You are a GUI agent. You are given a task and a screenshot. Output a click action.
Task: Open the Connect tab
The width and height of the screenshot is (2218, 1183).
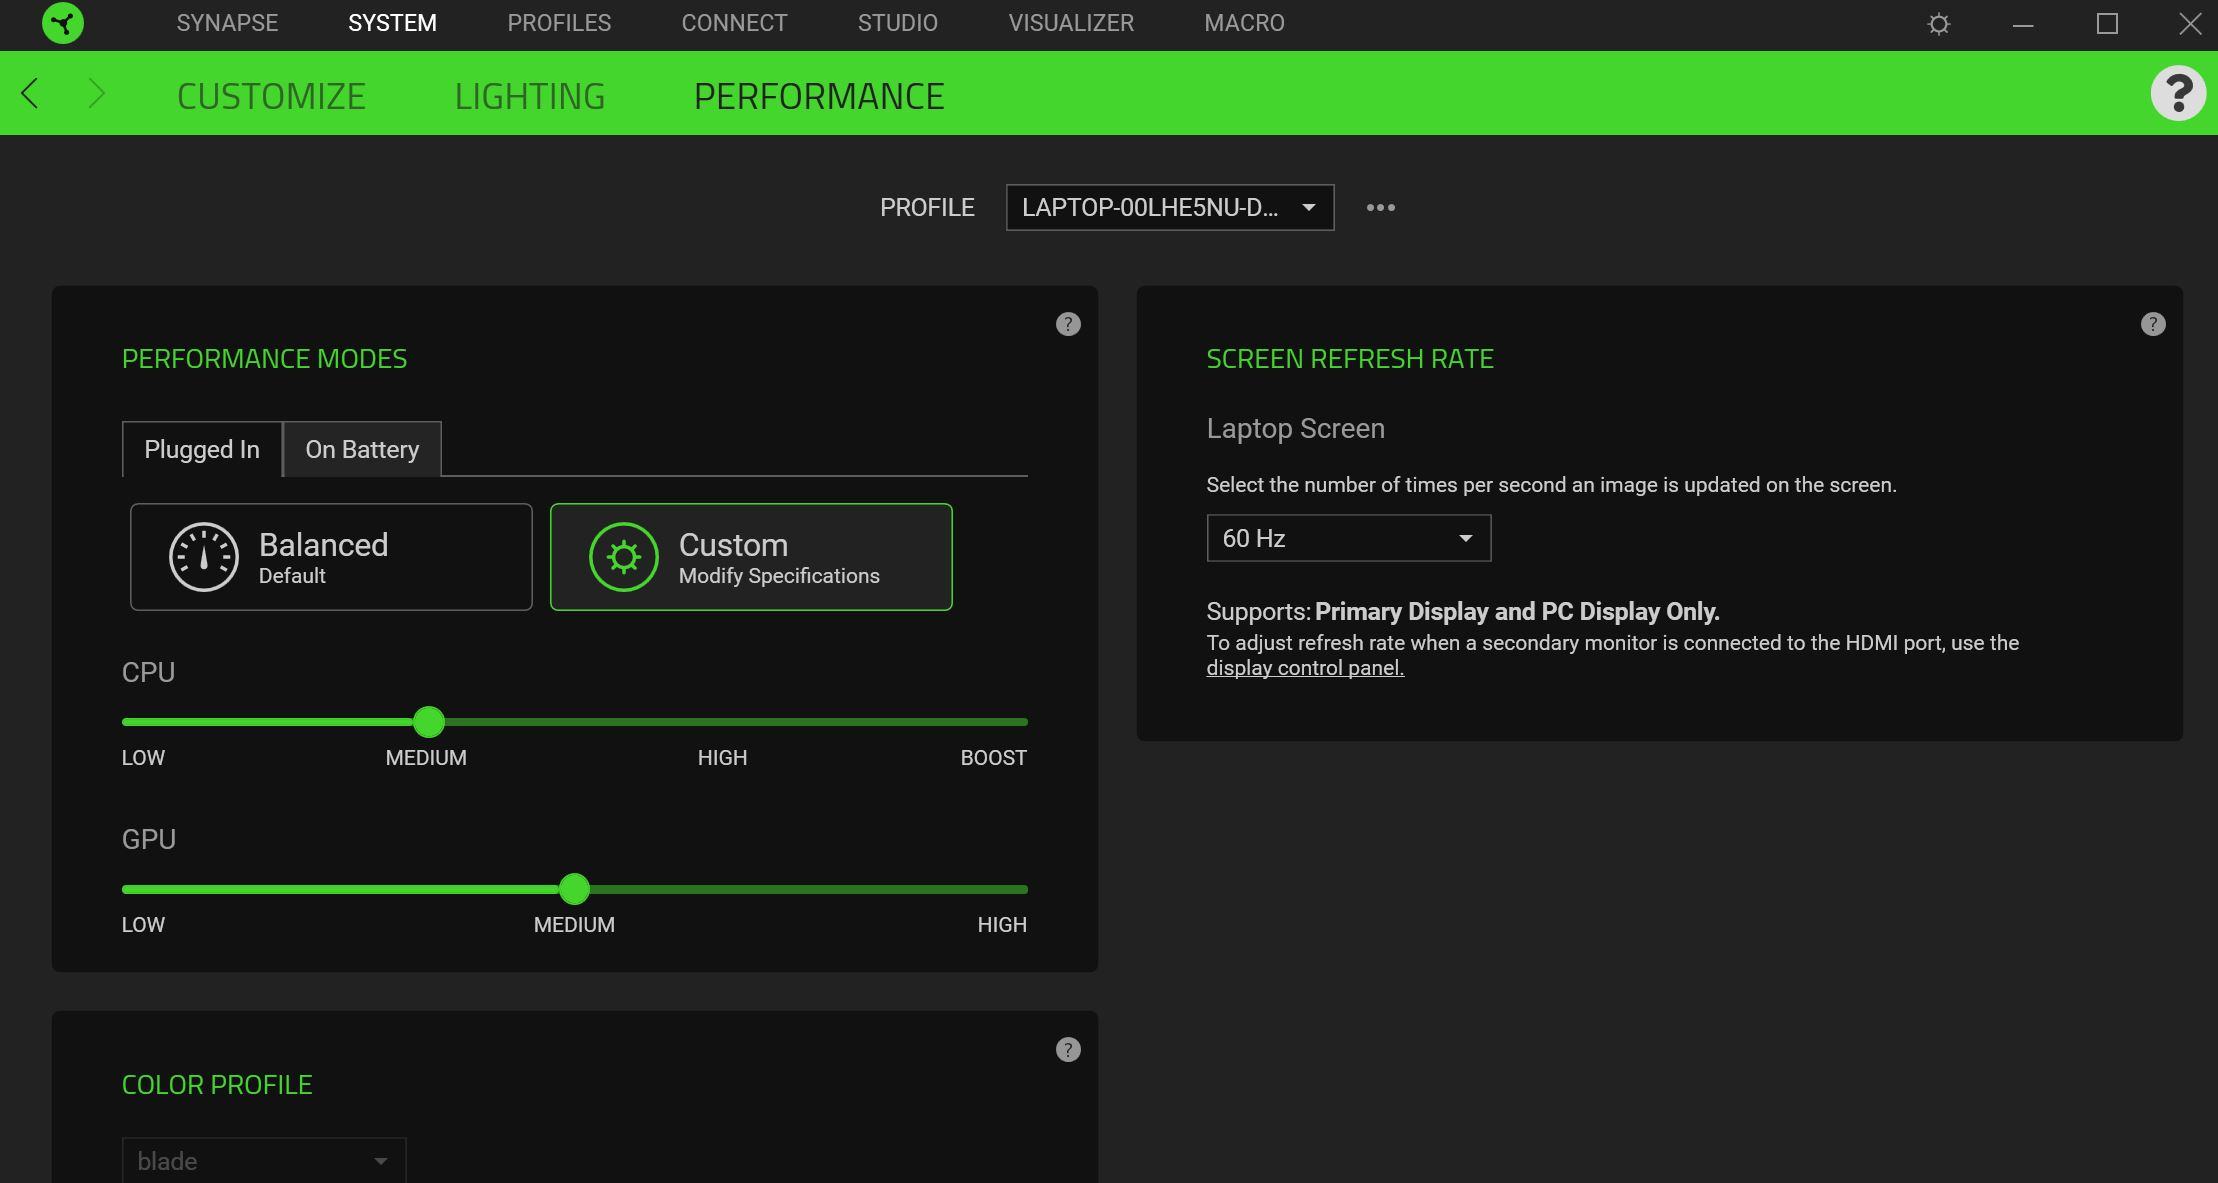pyautogui.click(x=734, y=23)
